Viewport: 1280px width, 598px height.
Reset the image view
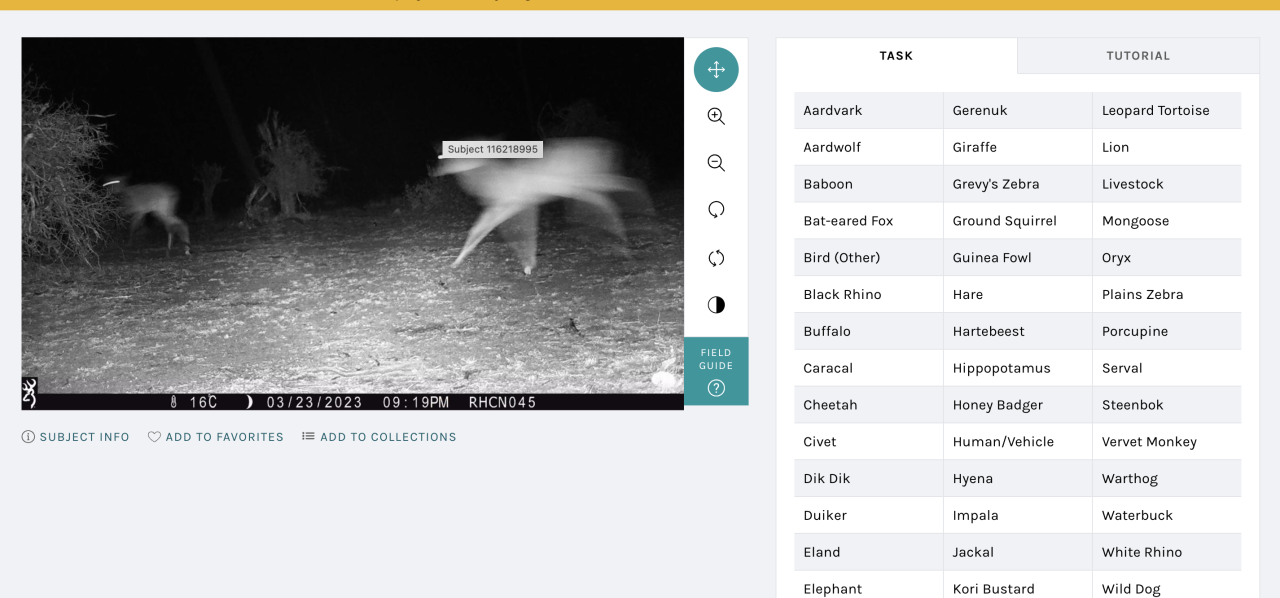click(716, 258)
